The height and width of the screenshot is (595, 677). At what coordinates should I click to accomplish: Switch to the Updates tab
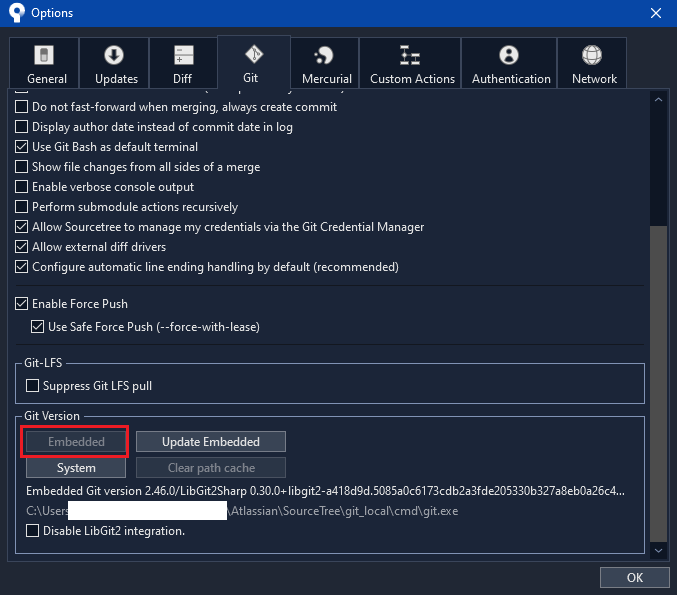[114, 63]
